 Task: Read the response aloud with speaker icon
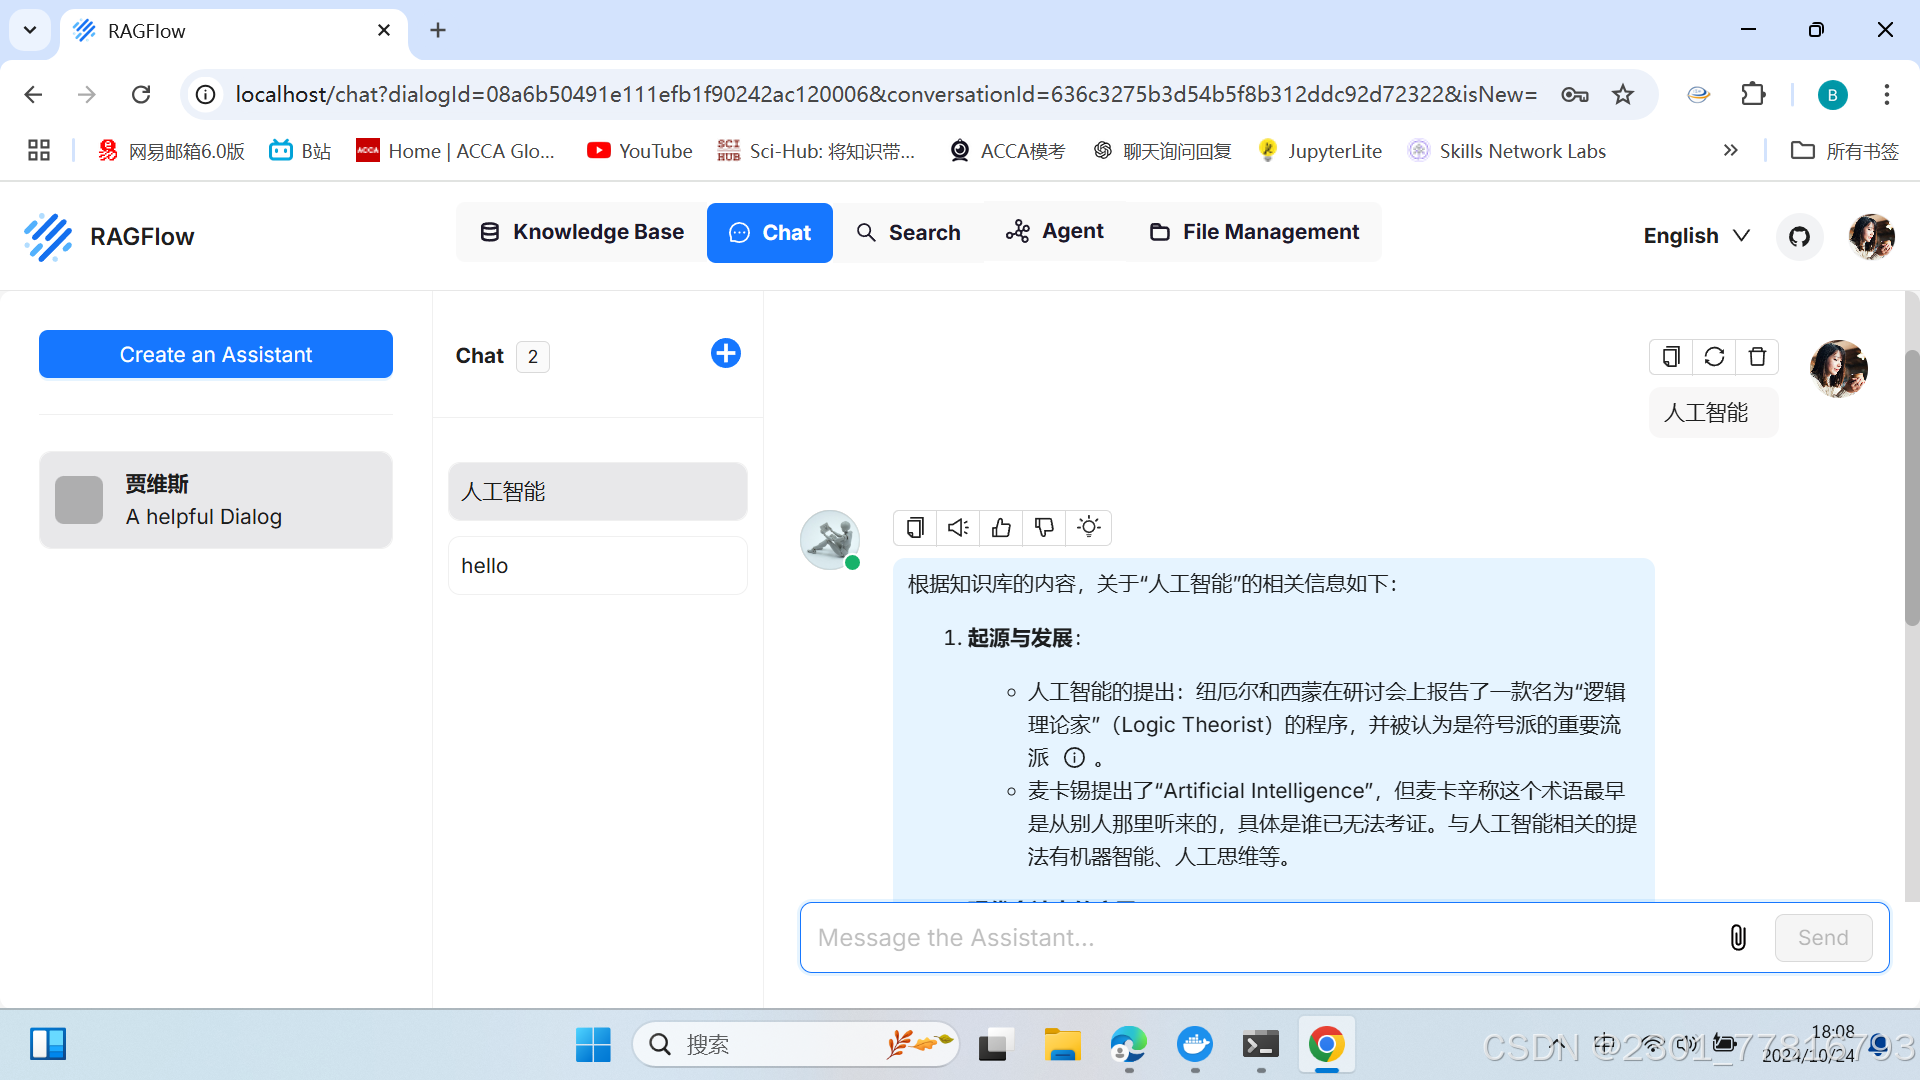[958, 527]
